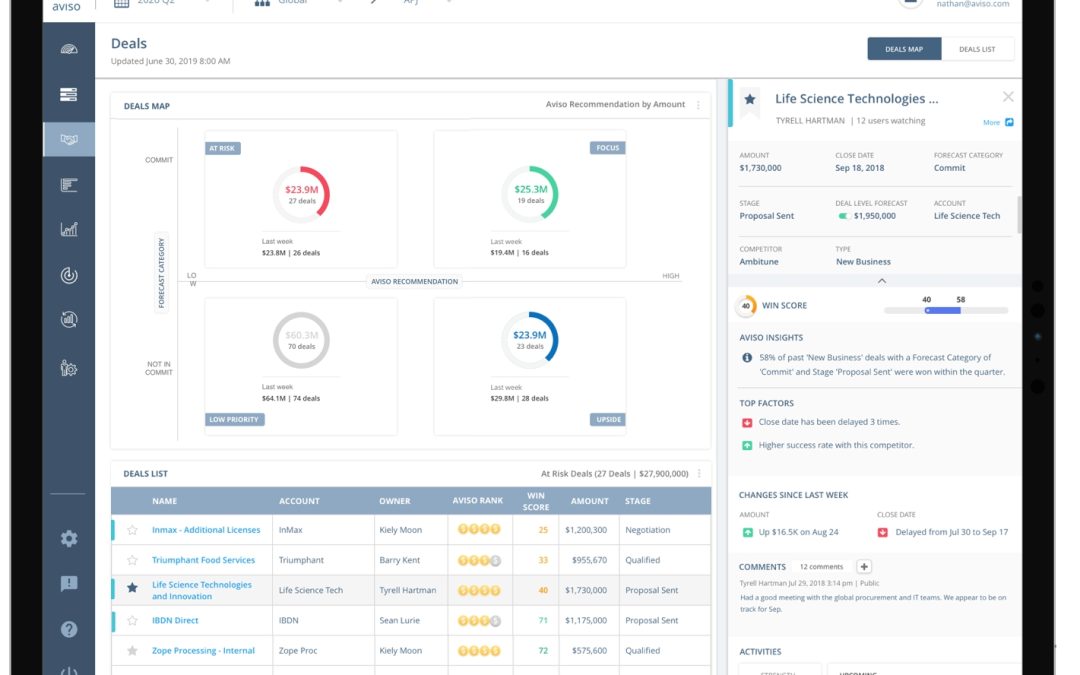Click the $1,200,300 amount cell

586,530
